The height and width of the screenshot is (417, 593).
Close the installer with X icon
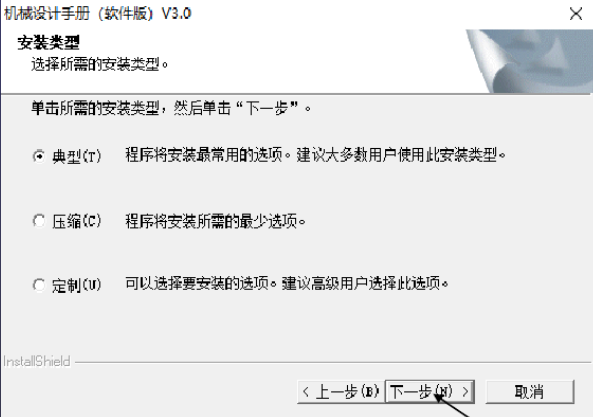coord(576,14)
